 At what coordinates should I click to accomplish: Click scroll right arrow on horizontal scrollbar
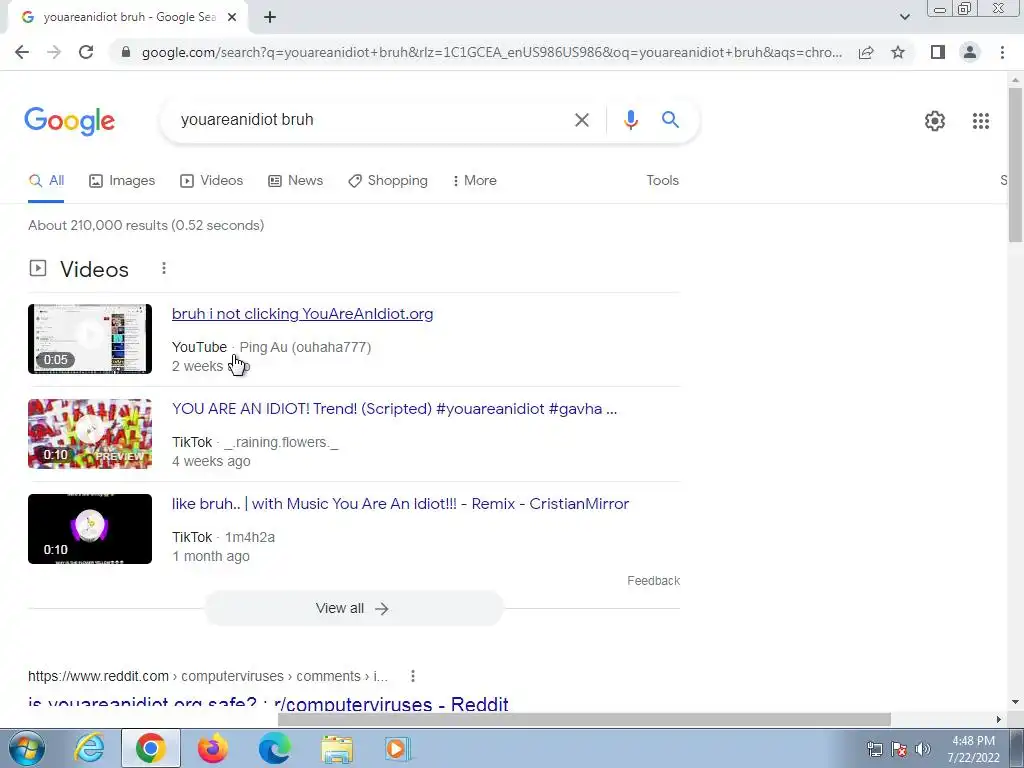(998, 720)
